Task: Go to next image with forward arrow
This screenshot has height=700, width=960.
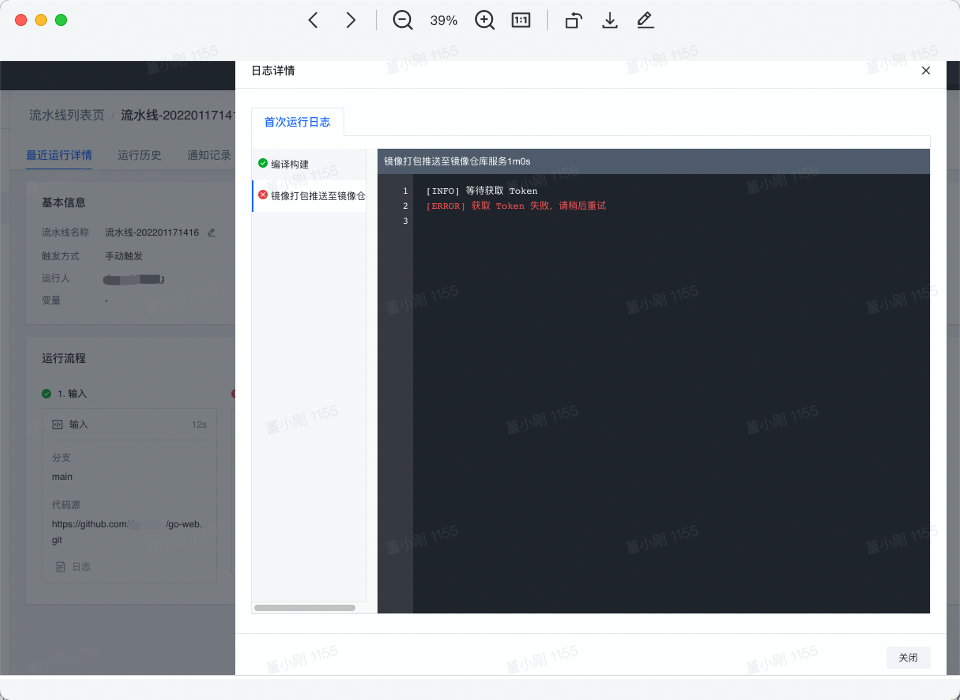Action: point(350,20)
